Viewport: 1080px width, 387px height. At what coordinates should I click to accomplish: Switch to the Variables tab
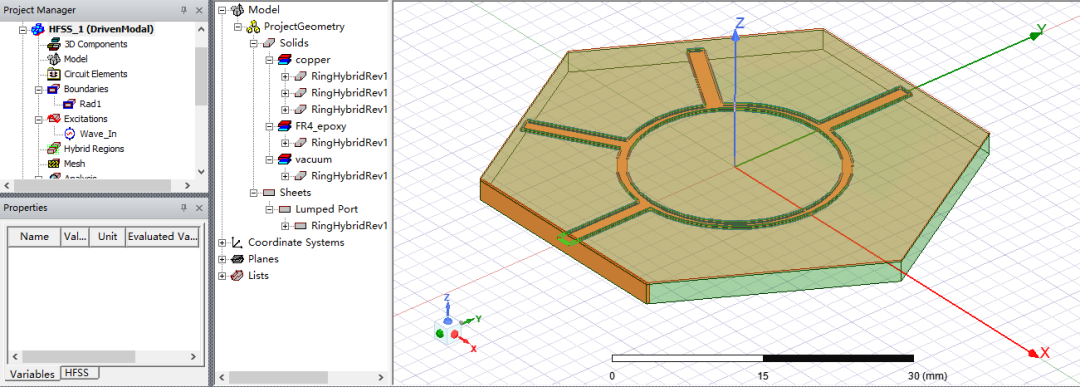(x=31, y=374)
